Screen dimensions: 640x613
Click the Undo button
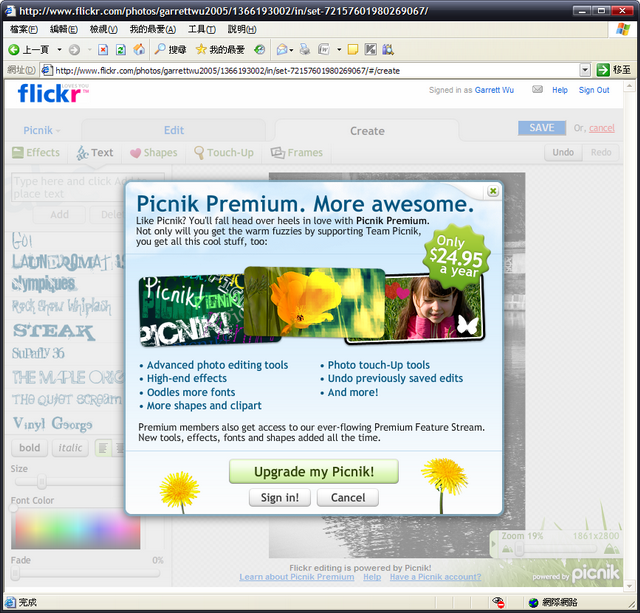pos(563,152)
